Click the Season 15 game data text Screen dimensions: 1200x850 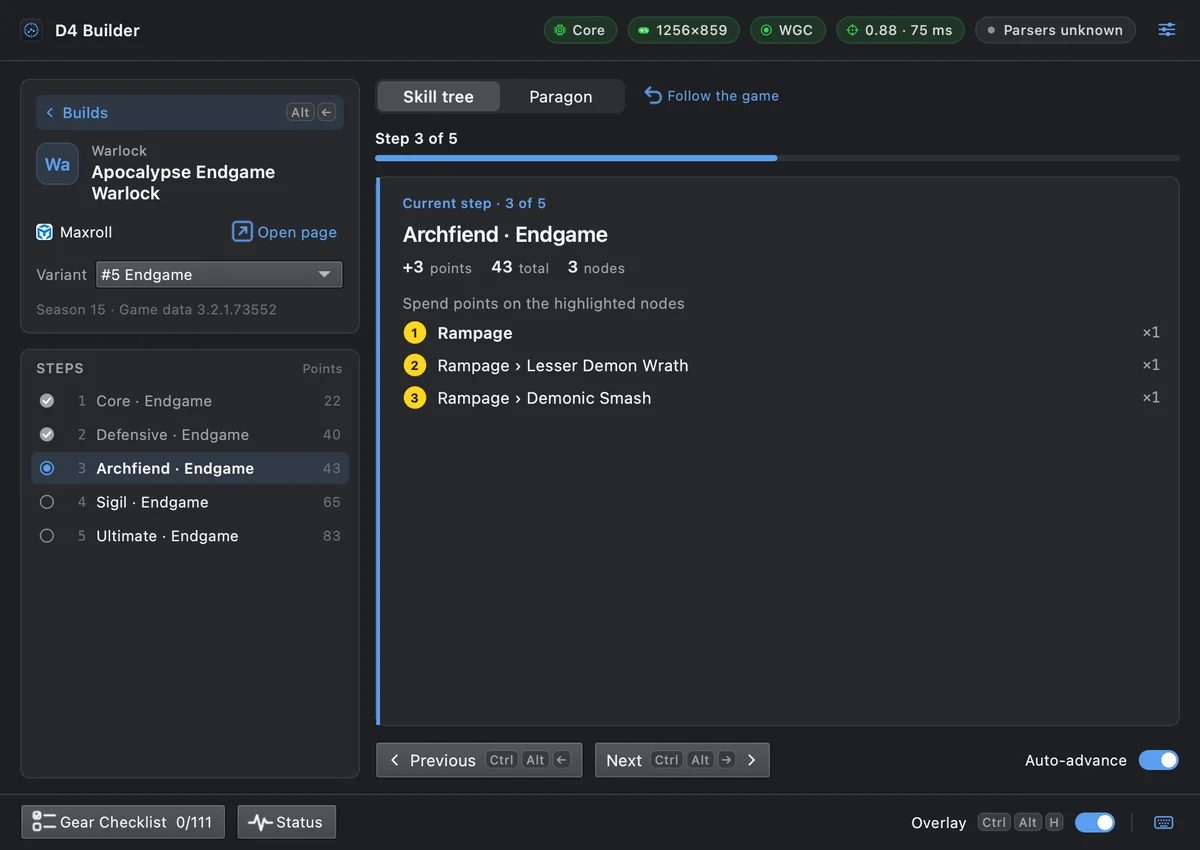(x=157, y=309)
